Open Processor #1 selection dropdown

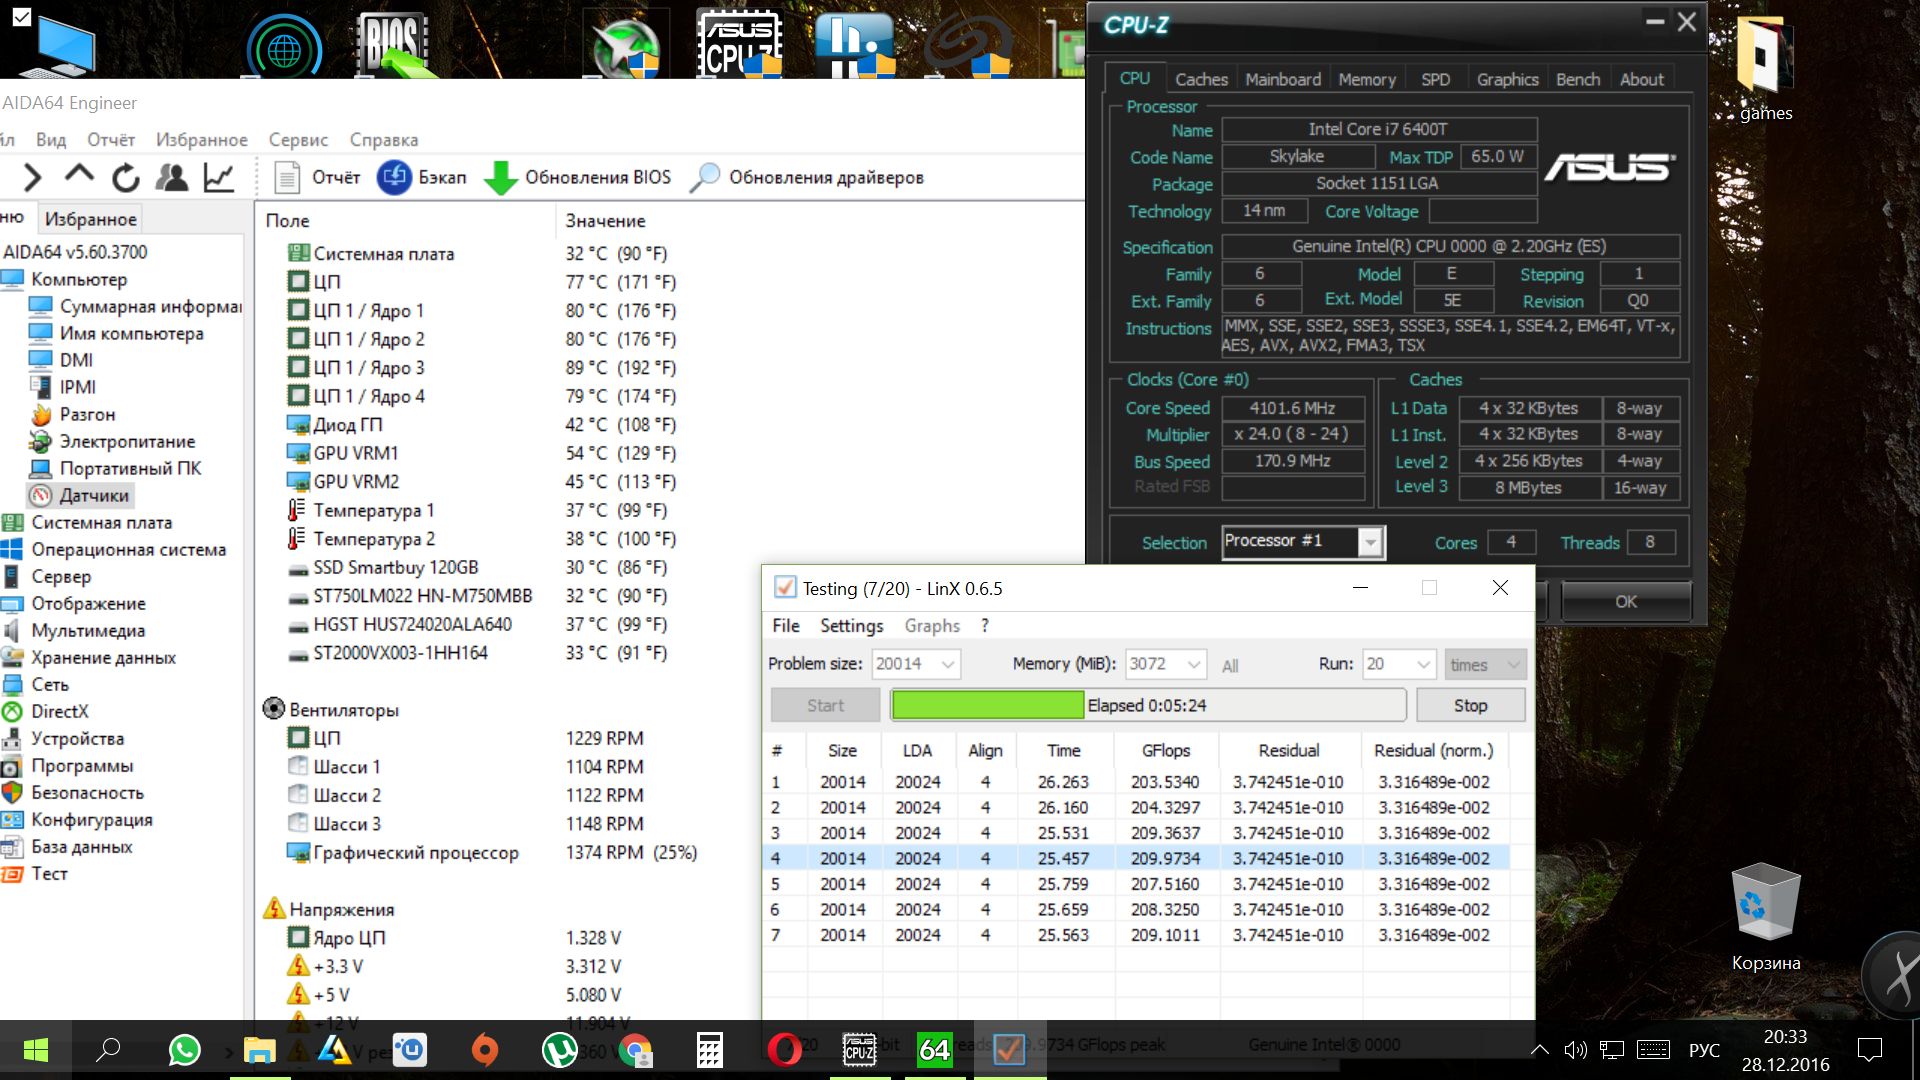coord(1370,542)
